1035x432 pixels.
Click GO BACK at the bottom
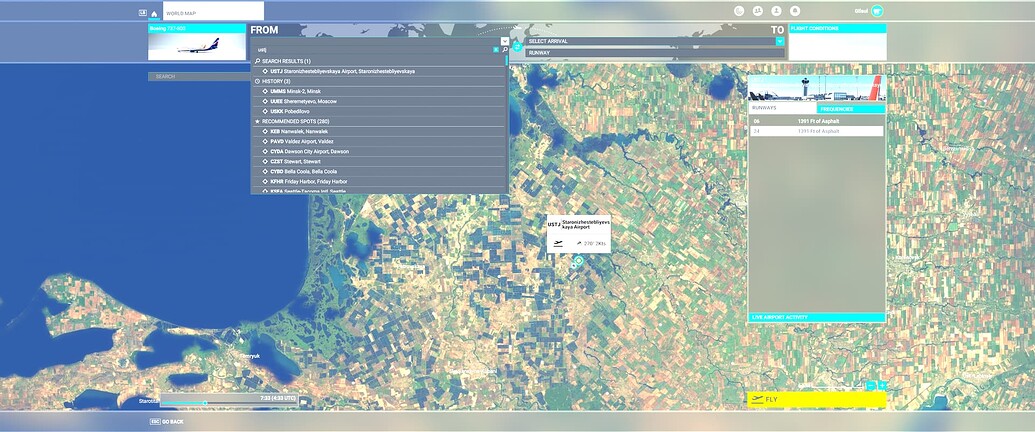[x=166, y=422]
